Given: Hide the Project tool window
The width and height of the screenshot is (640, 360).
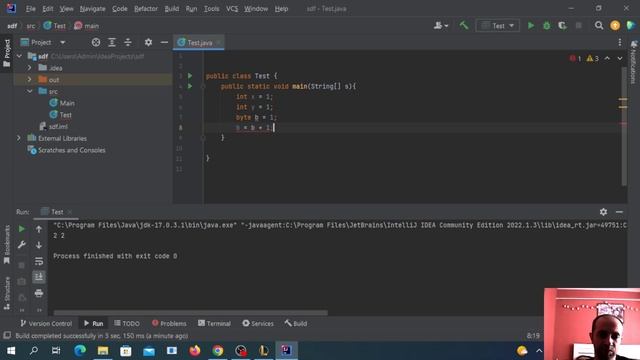Looking at the screenshot, I should click(x=164, y=42).
